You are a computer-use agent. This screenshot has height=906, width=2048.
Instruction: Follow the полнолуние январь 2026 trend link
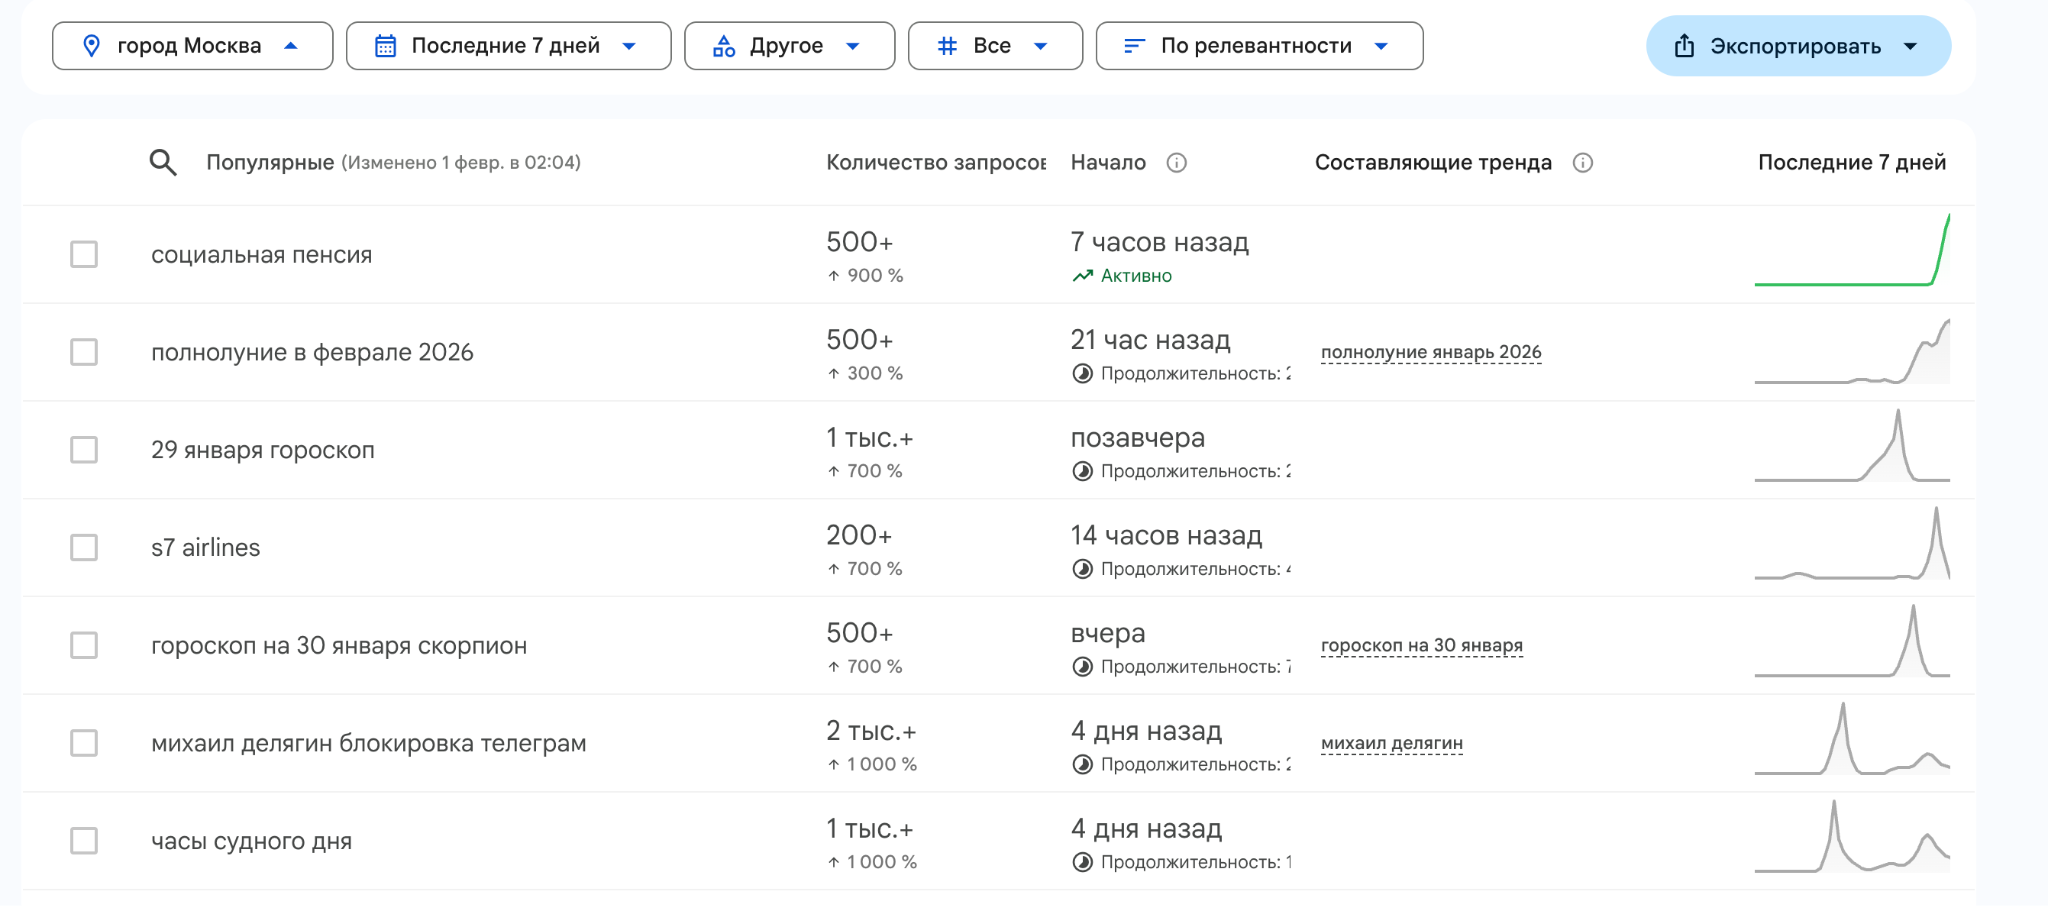click(x=1432, y=351)
